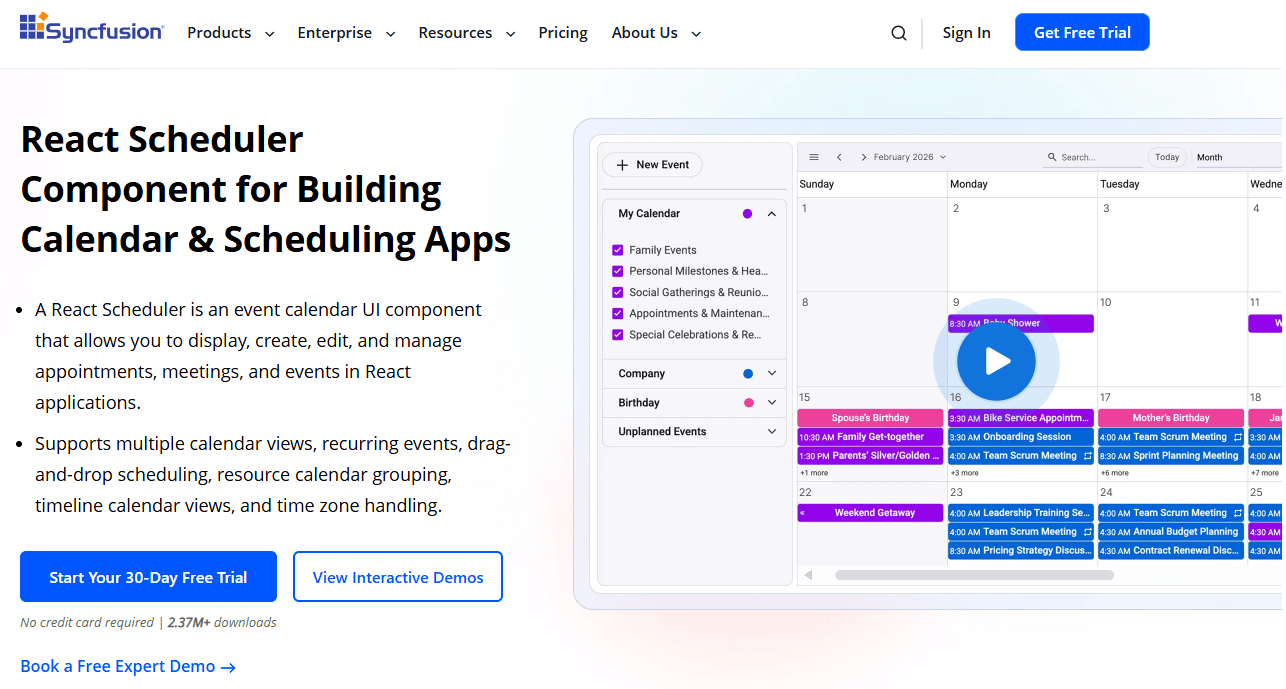Click the blue Company color dot
Image resolution: width=1286 pixels, height=689 pixels.
pyautogui.click(x=748, y=373)
